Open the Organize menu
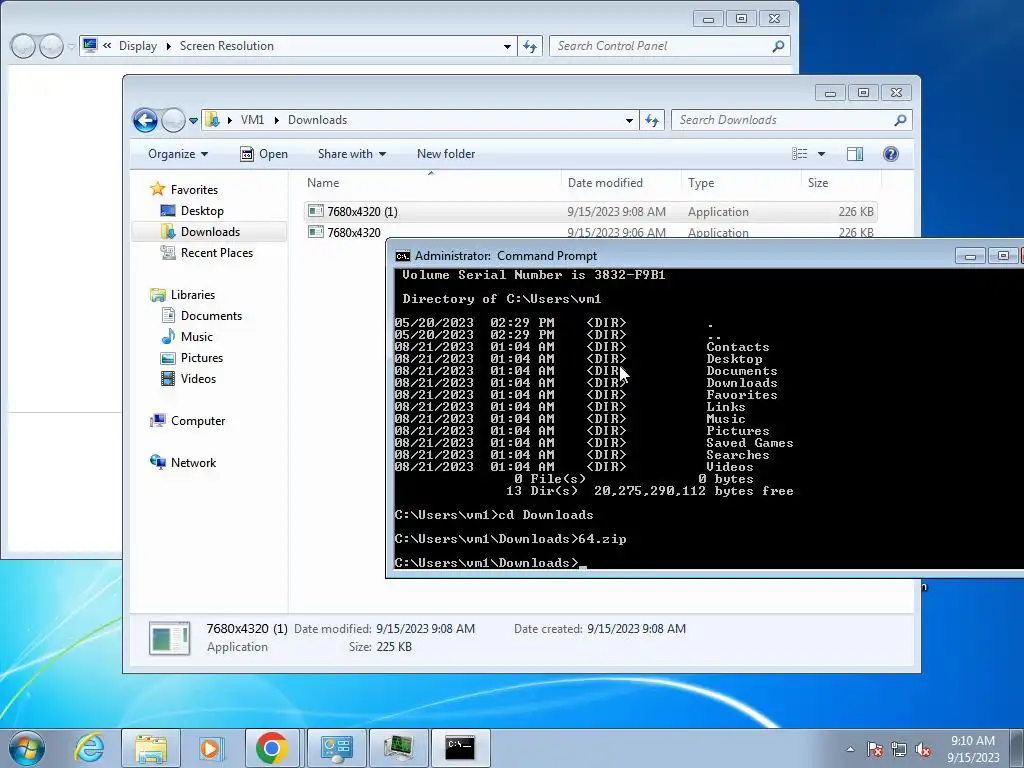This screenshot has width=1024, height=768. pos(178,154)
